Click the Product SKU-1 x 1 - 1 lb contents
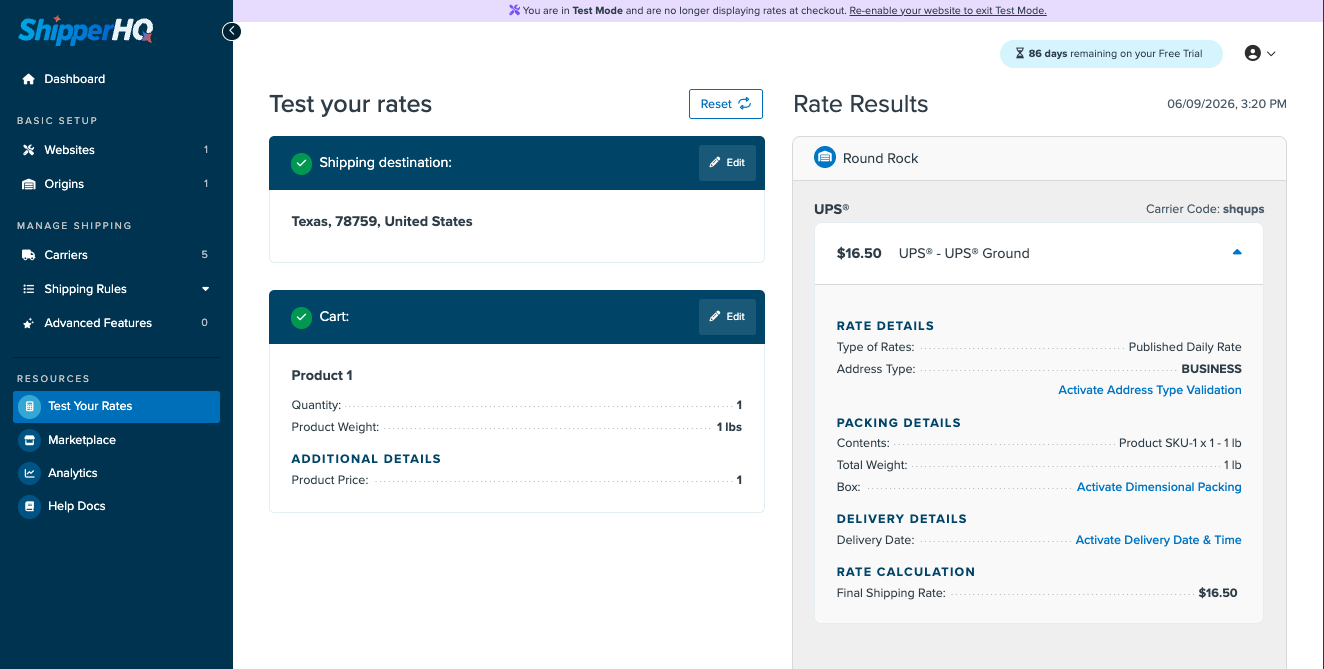Screen dimensions: 1324x669 (x=1180, y=443)
